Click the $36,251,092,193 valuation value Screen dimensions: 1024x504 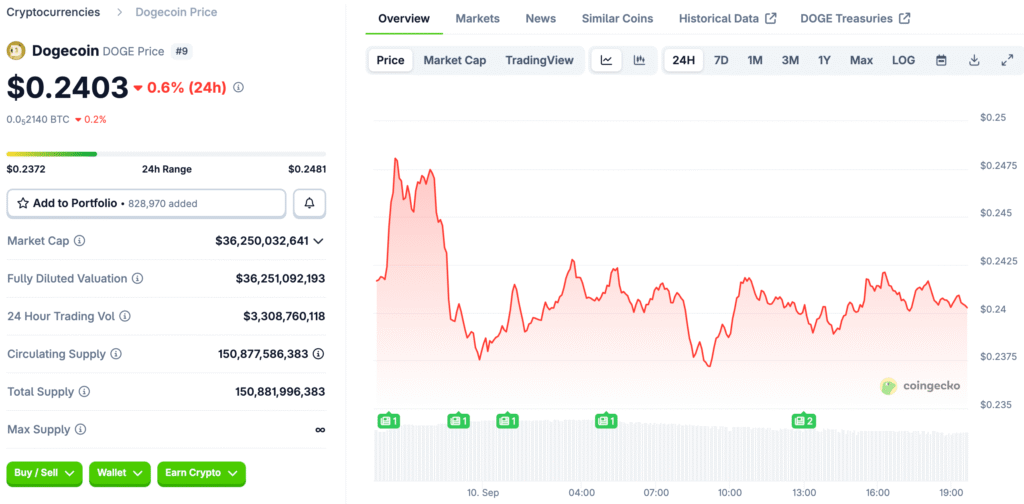(x=281, y=279)
